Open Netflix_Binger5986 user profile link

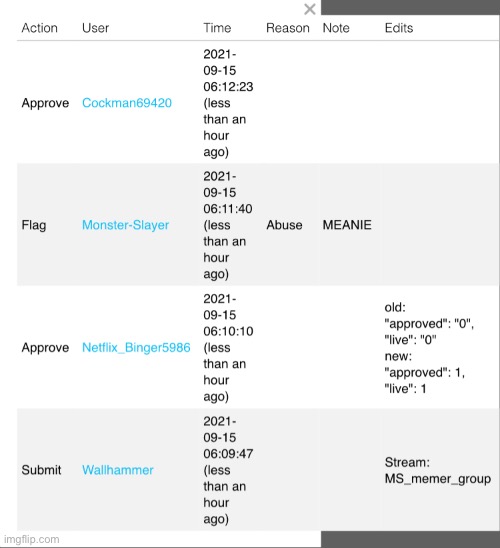click(x=136, y=347)
